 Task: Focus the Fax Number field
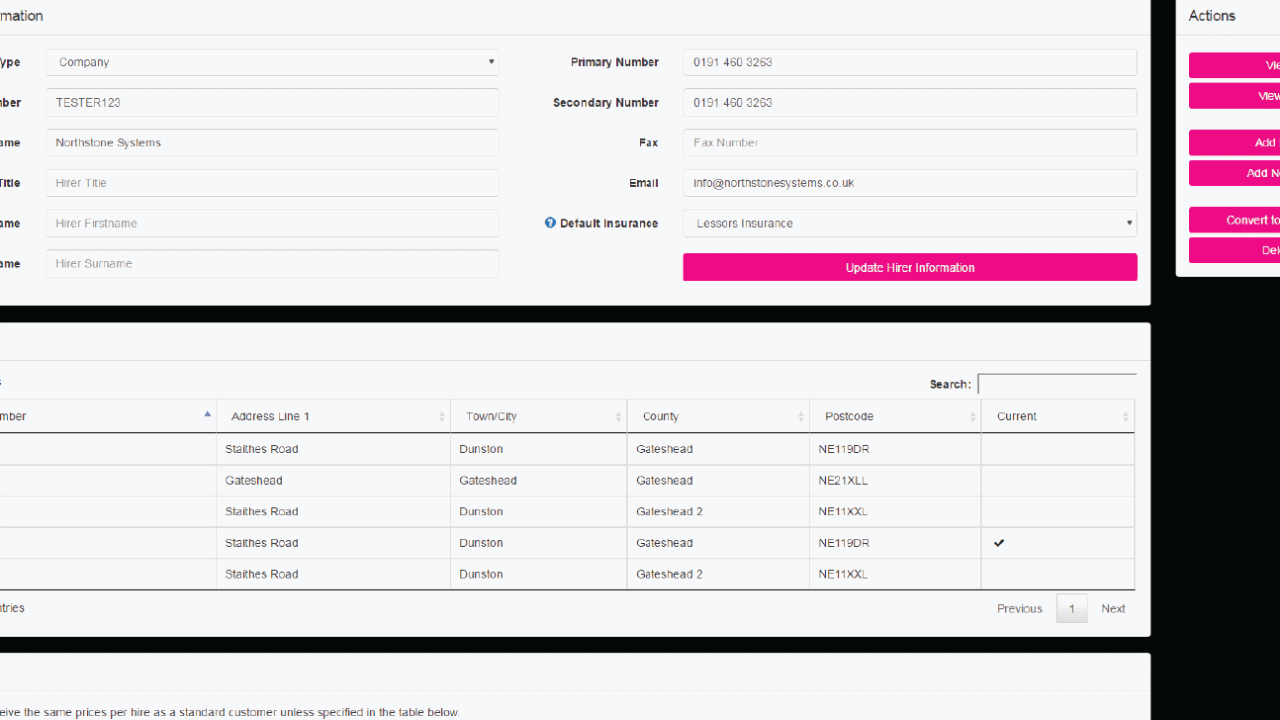[x=909, y=143]
